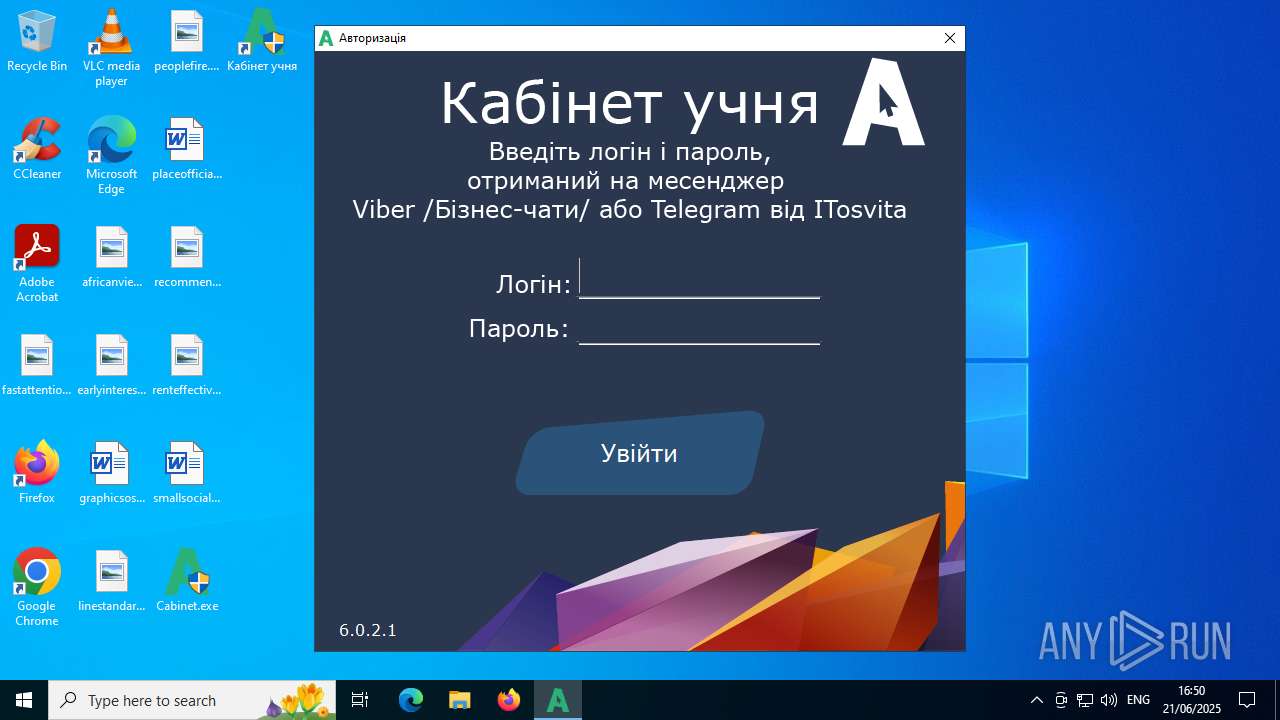
Task: Select VLC media player desktop icon
Action: [111, 48]
